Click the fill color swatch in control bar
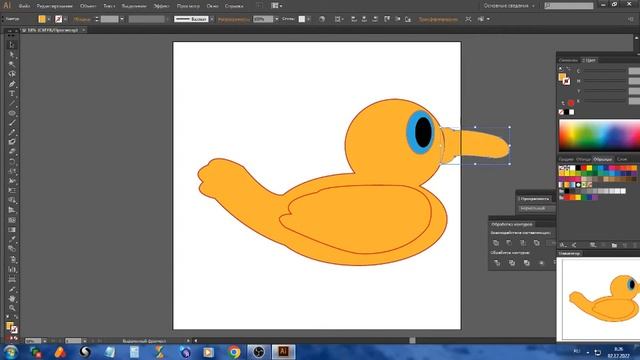The height and width of the screenshot is (360, 640). point(42,19)
